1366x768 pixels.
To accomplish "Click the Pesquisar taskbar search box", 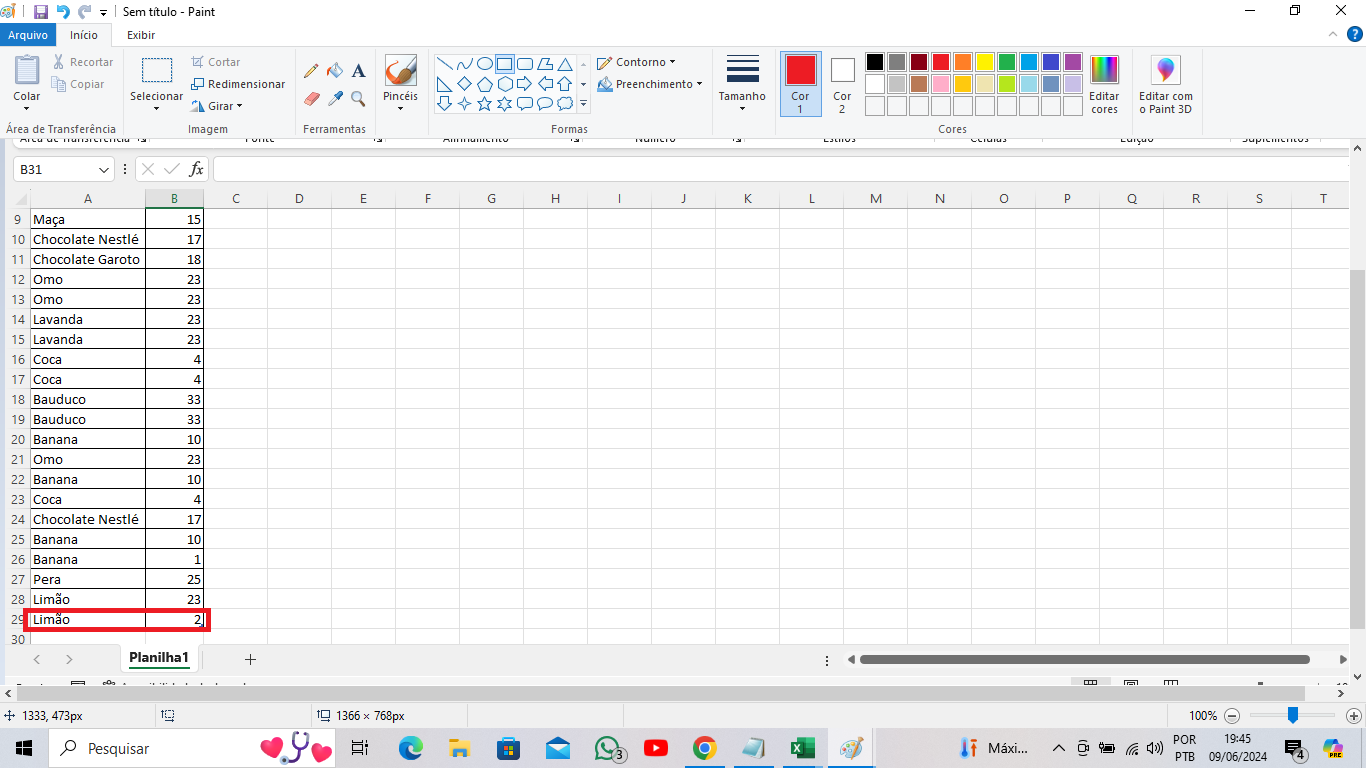I will [x=193, y=748].
